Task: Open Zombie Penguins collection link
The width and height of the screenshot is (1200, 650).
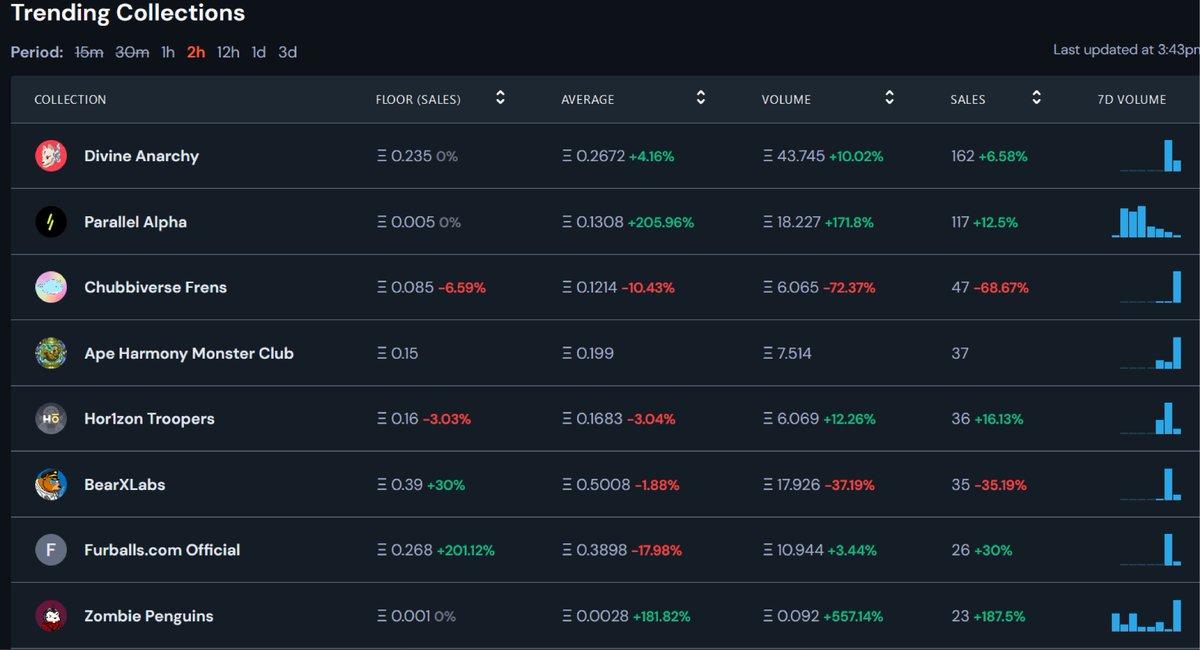Action: coord(149,616)
